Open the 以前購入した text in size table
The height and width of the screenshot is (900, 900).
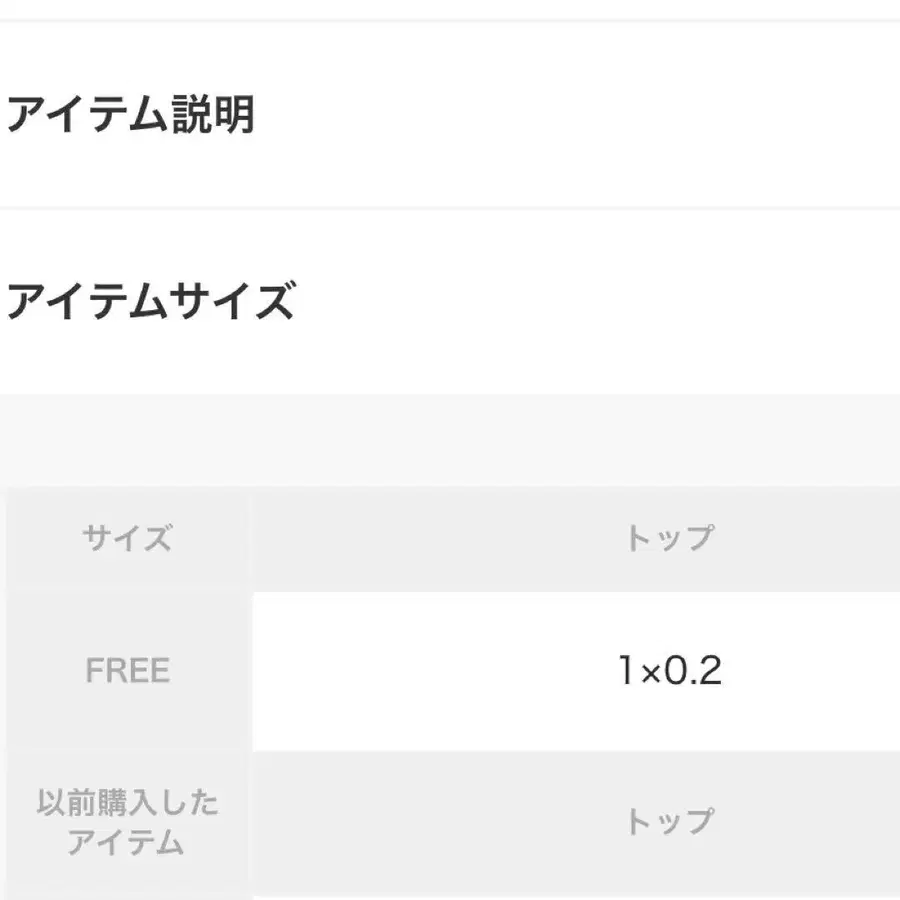click(x=127, y=802)
